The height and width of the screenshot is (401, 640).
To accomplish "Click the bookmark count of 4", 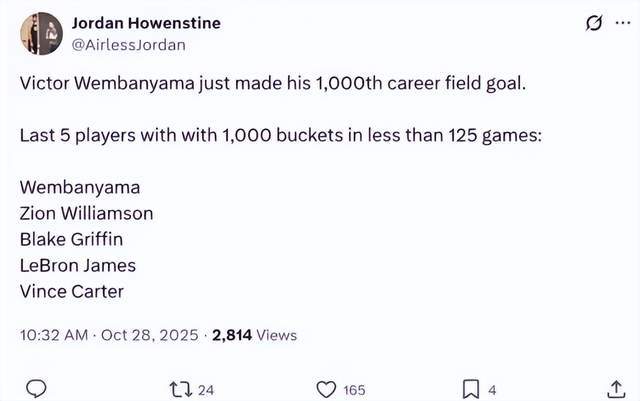I will [x=493, y=390].
